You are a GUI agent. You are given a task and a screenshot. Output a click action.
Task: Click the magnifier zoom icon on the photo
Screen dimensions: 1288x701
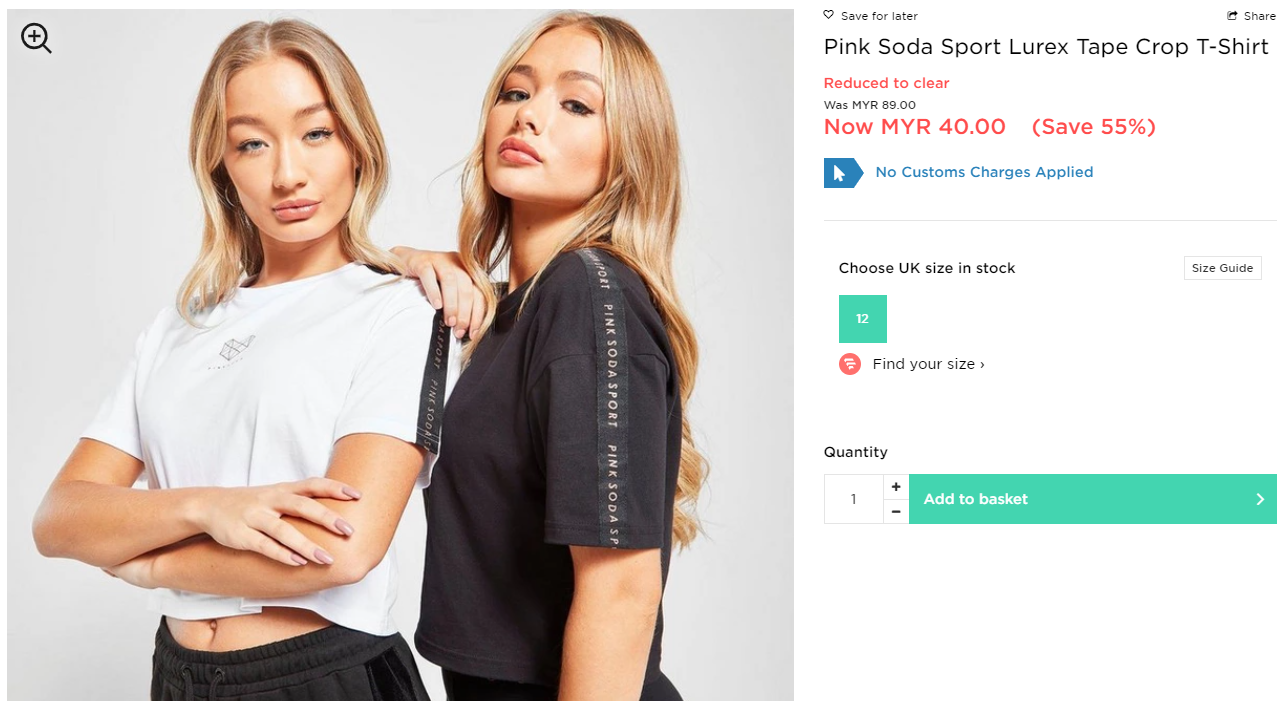[36, 38]
